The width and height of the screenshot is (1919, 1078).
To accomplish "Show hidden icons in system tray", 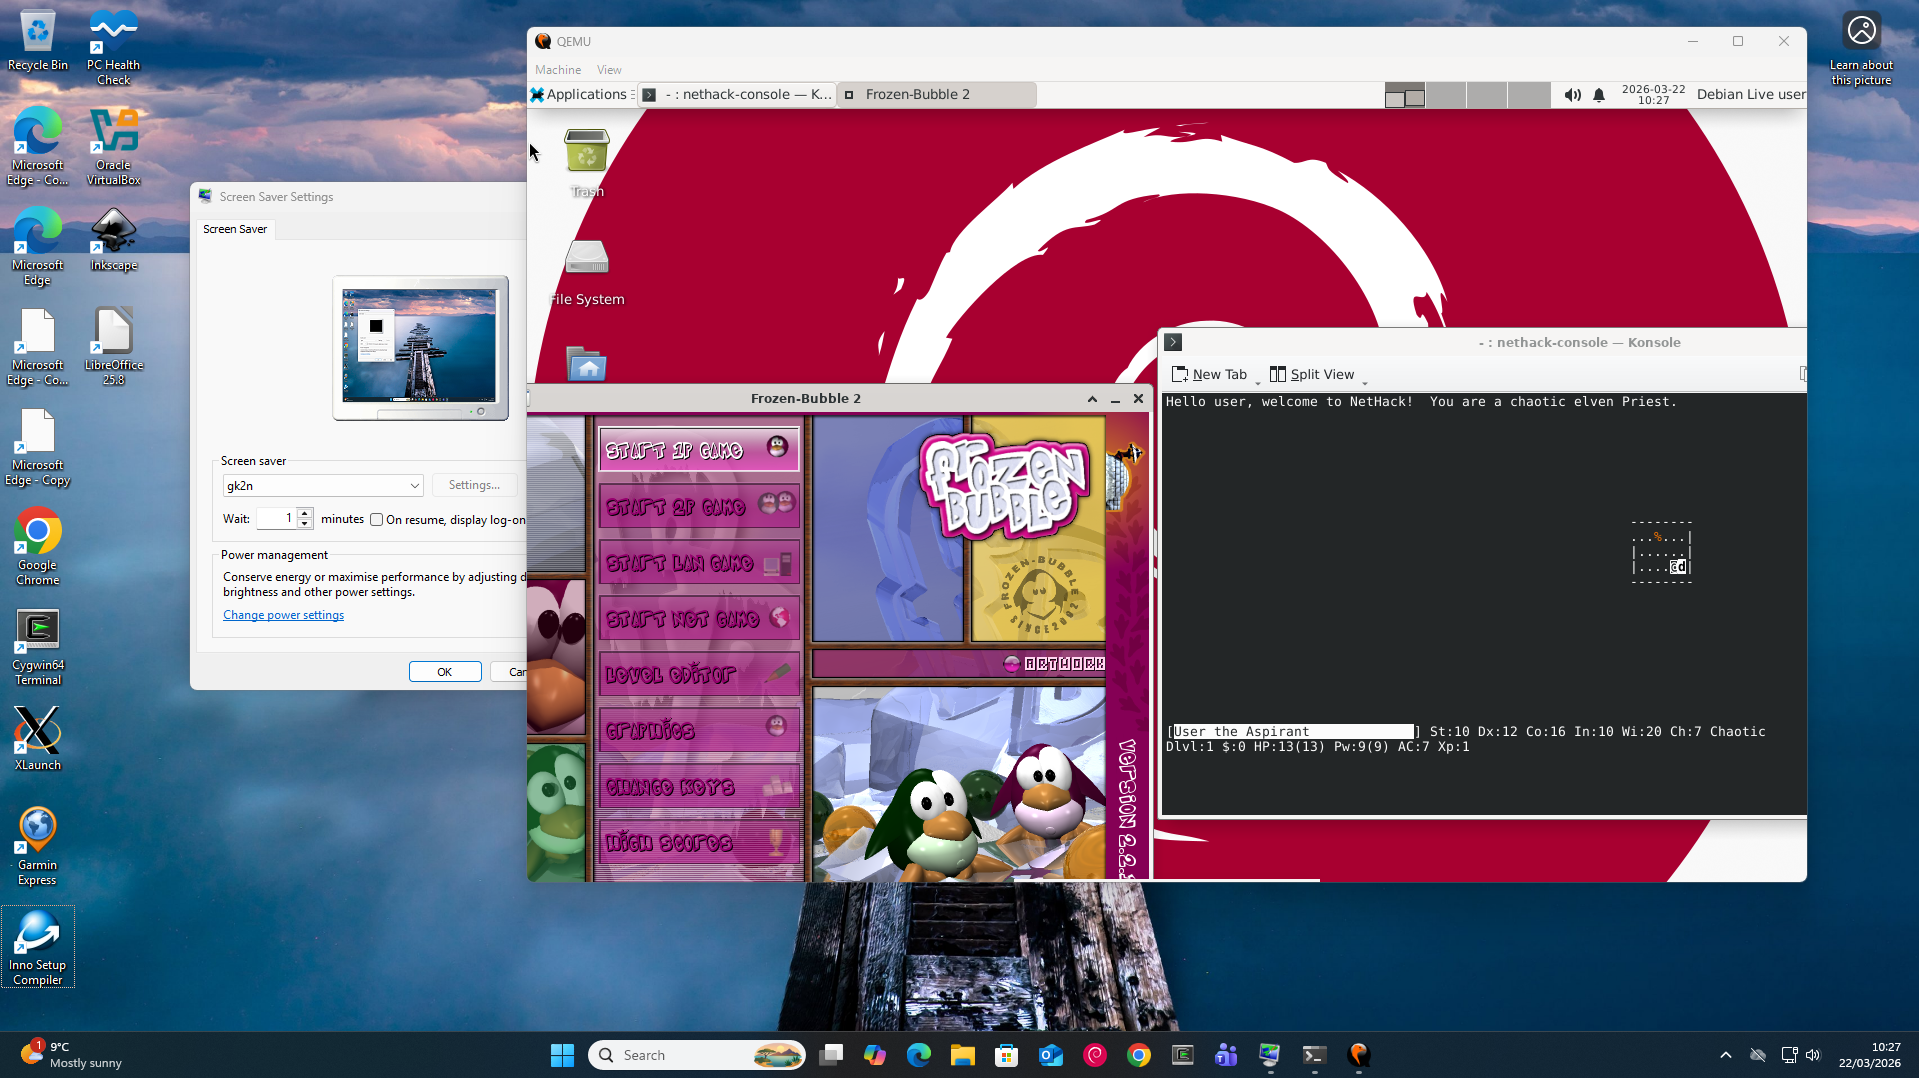I will pos(1725,1056).
